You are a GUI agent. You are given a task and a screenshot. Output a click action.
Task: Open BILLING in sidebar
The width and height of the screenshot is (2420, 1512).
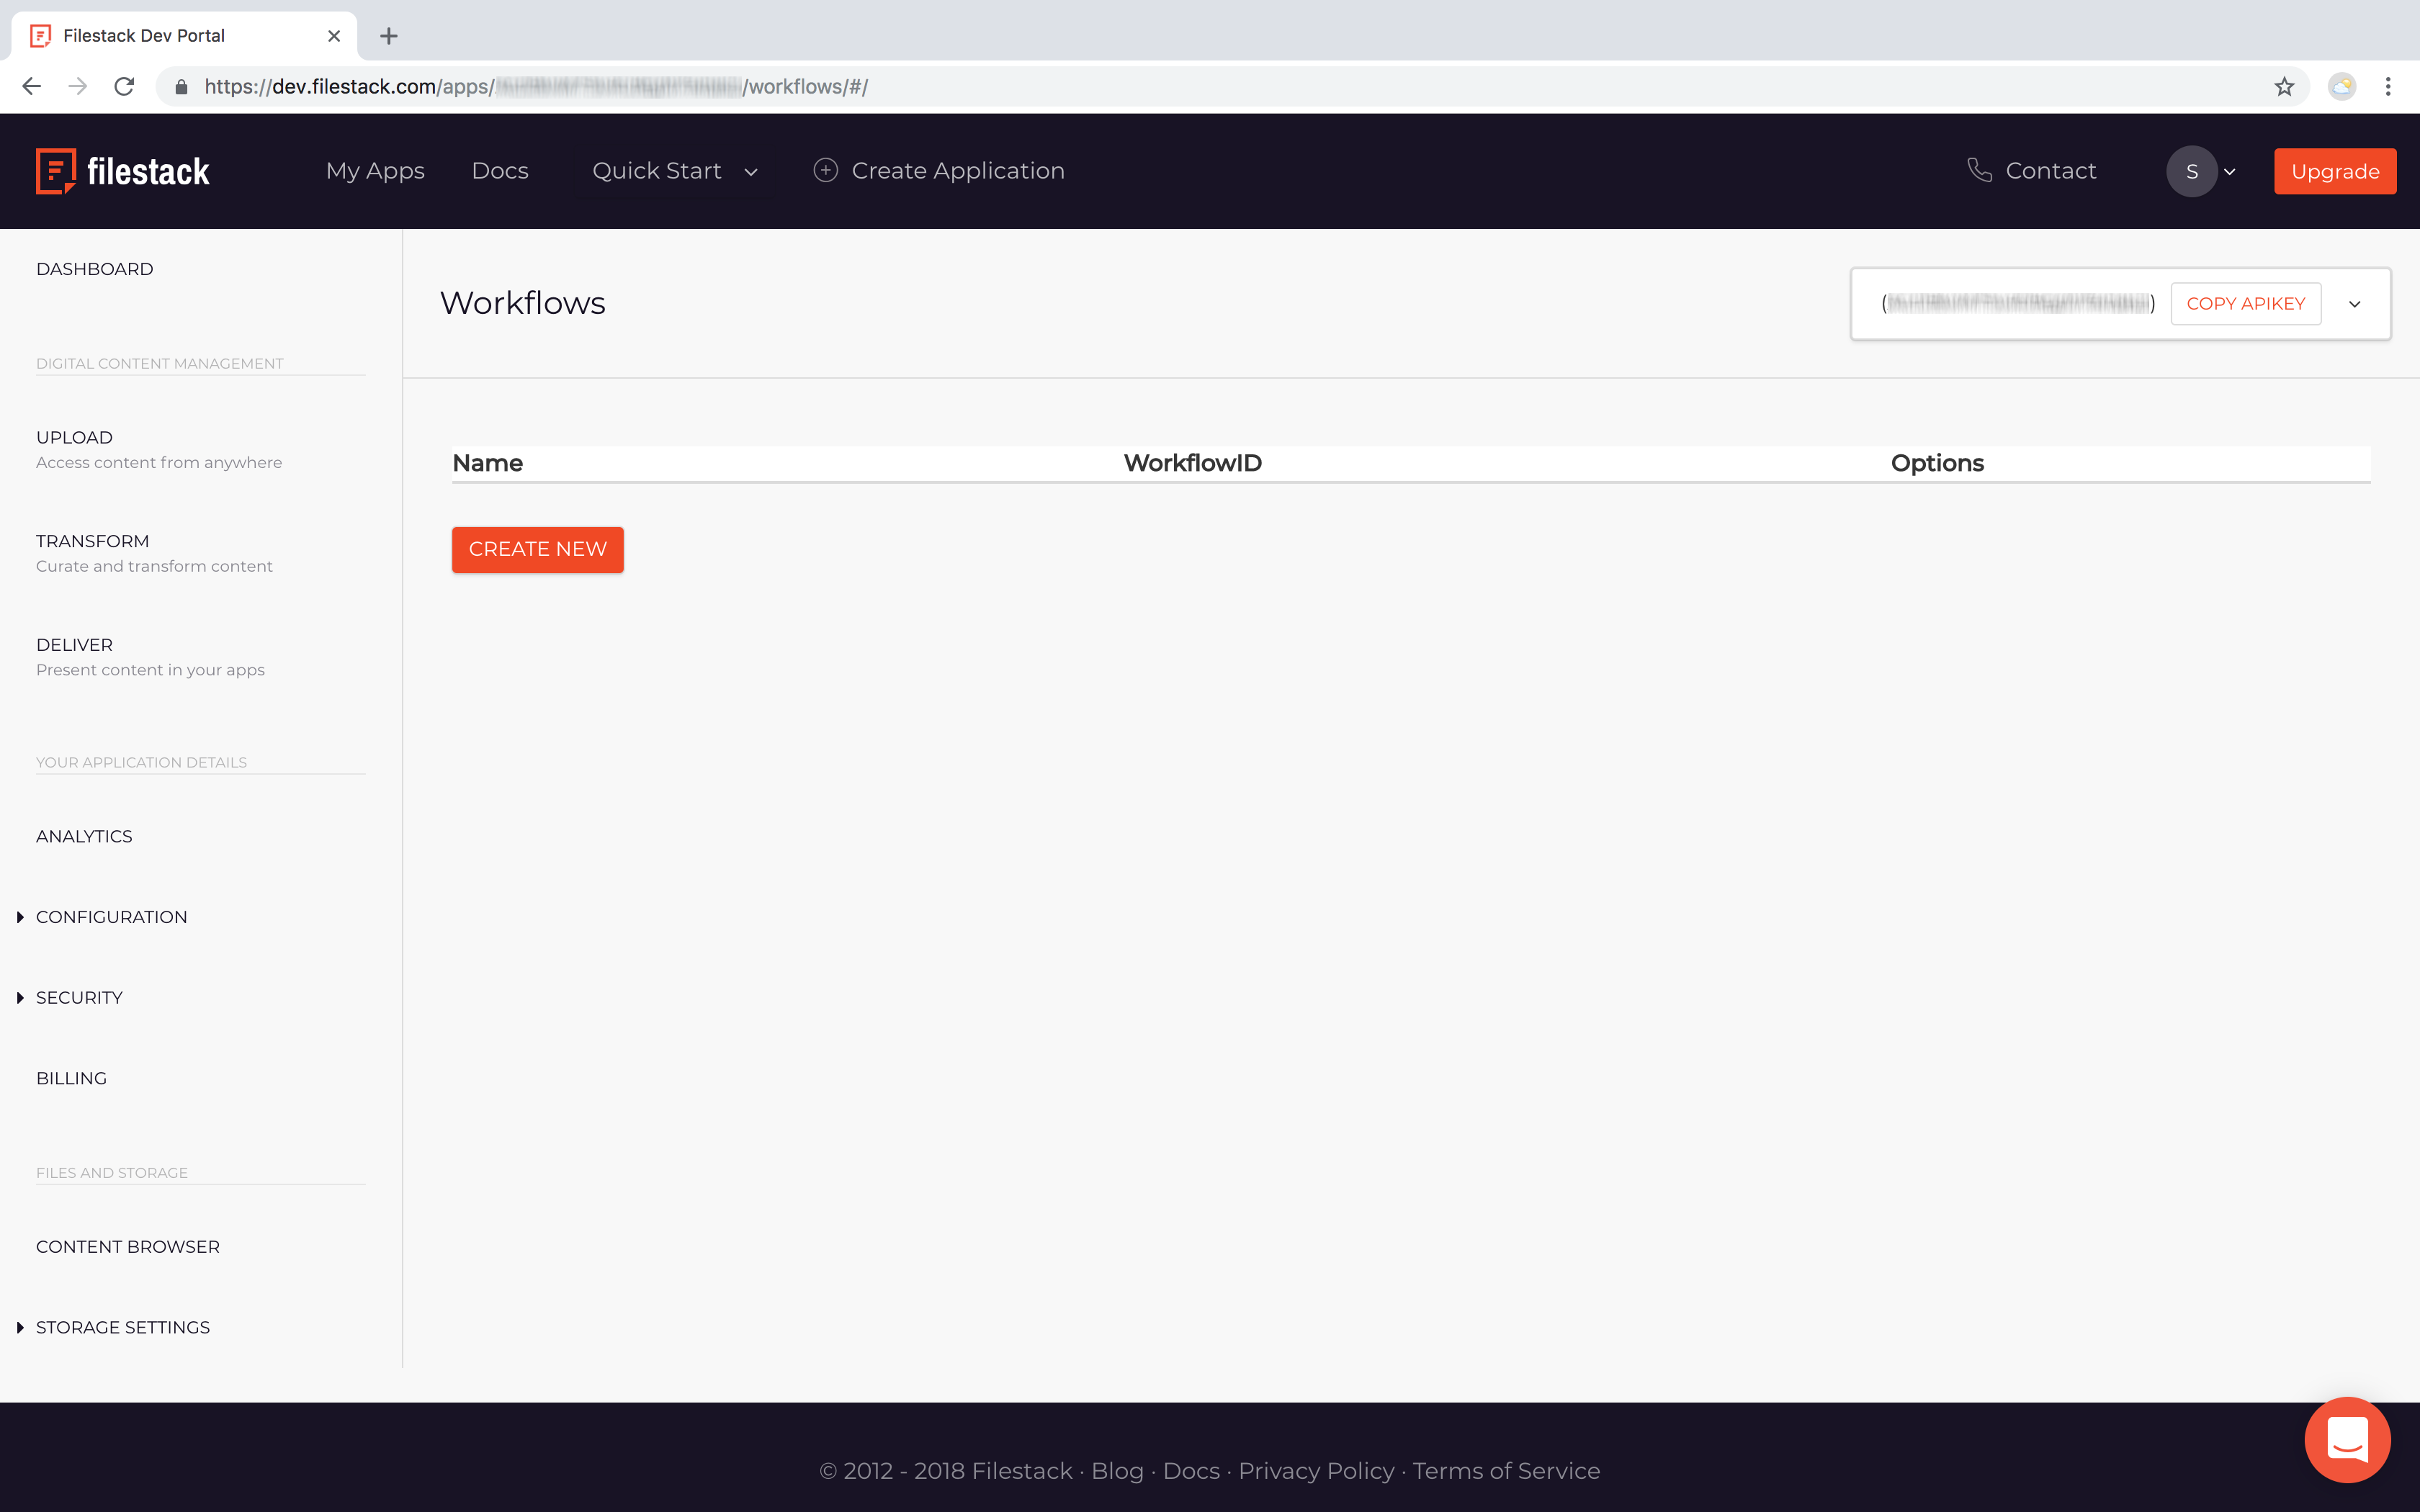click(71, 1078)
